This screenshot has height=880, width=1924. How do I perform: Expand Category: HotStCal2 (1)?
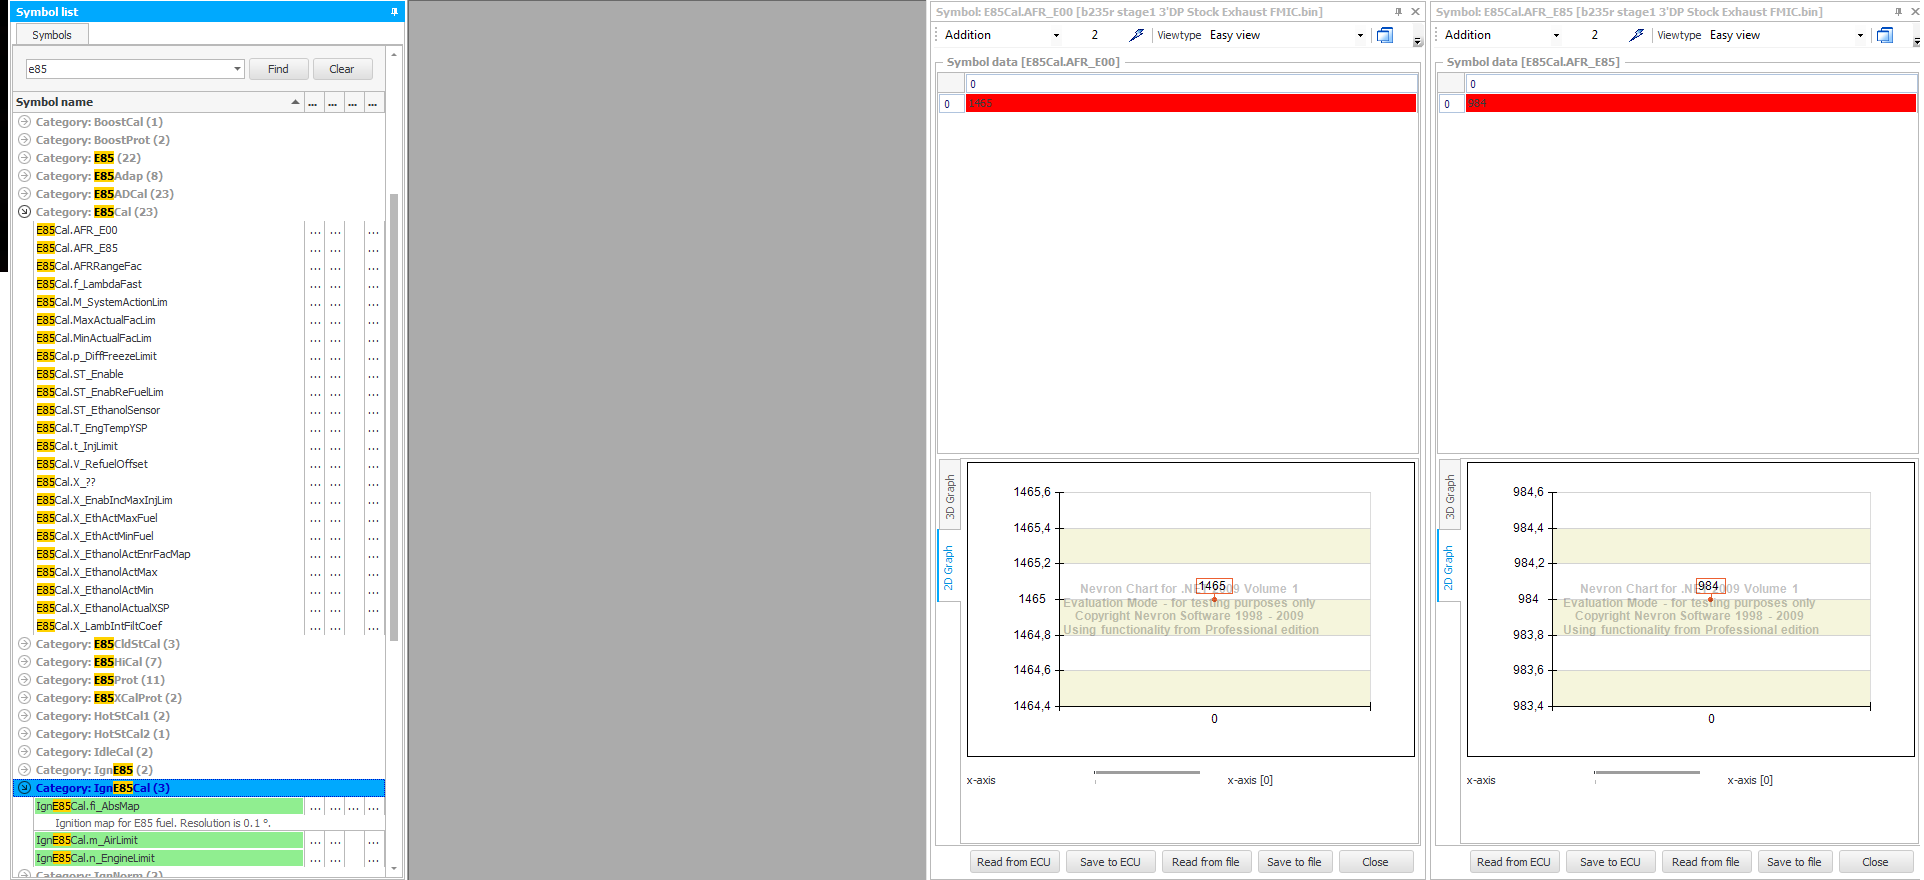(24, 734)
